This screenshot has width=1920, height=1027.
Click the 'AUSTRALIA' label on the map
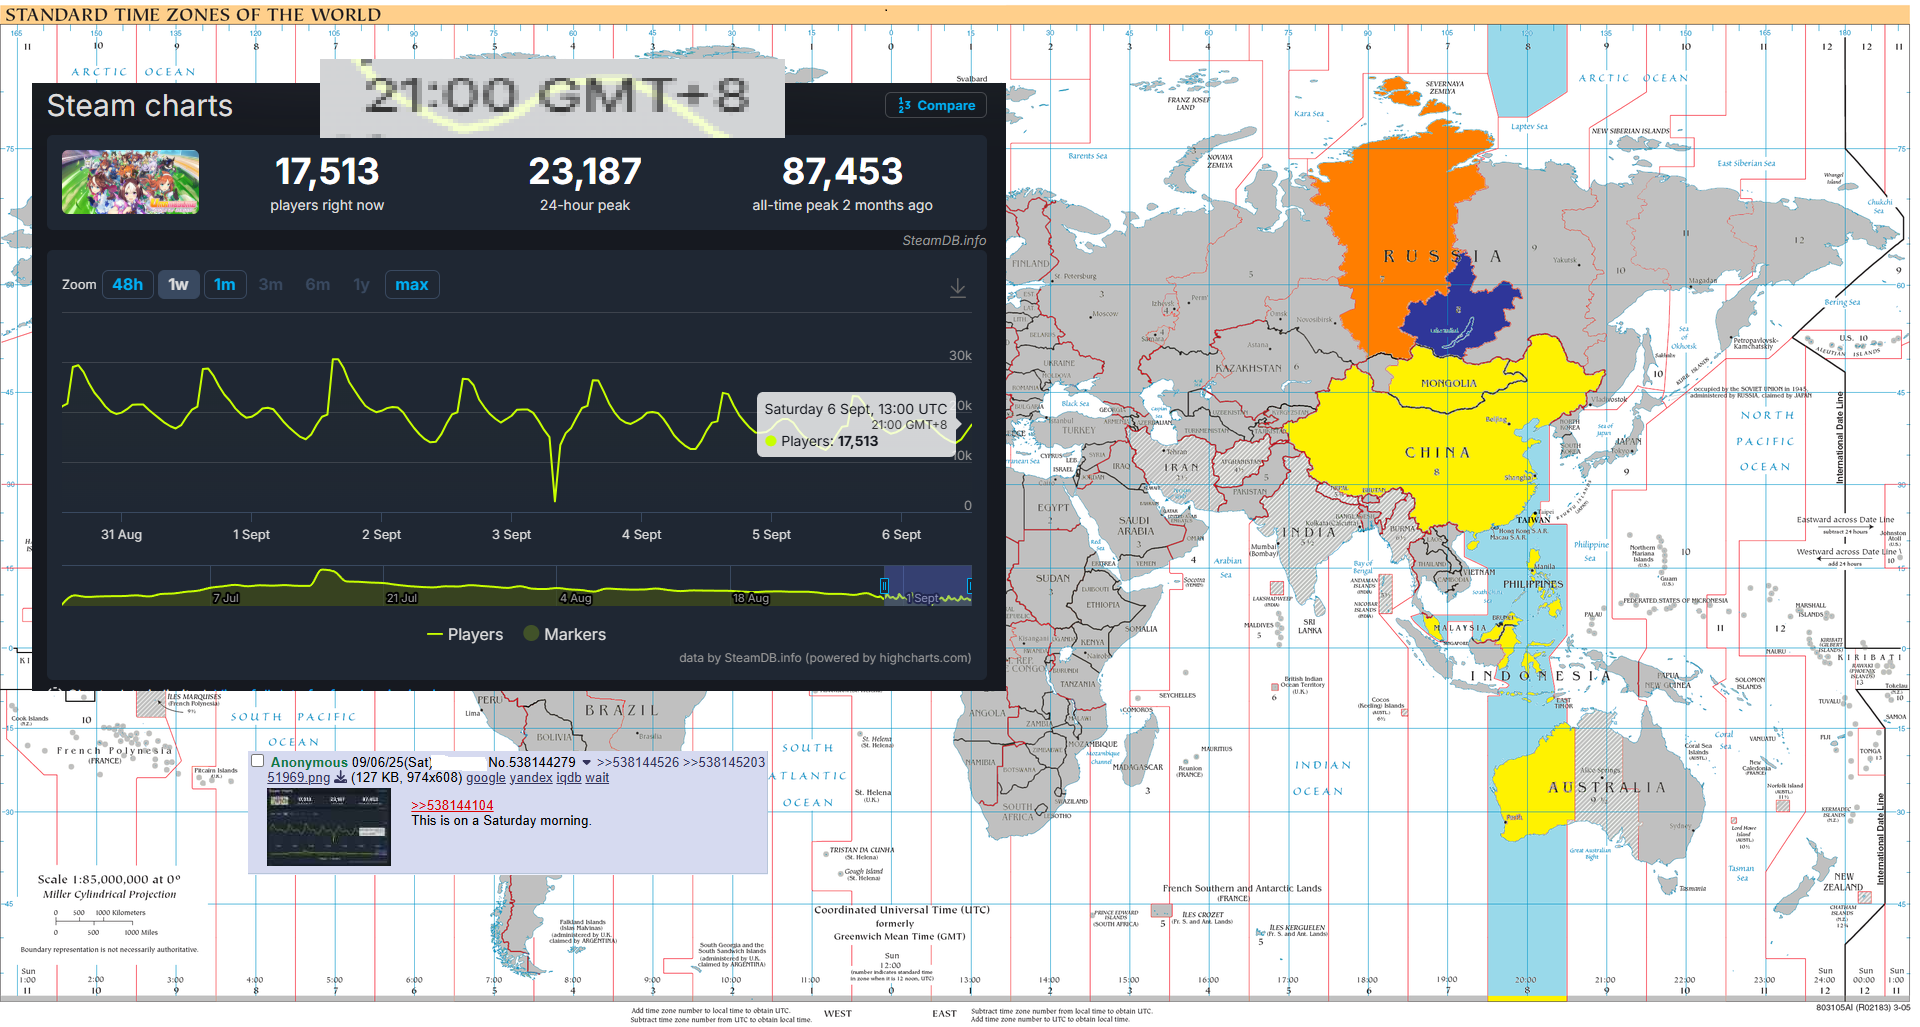(1607, 788)
